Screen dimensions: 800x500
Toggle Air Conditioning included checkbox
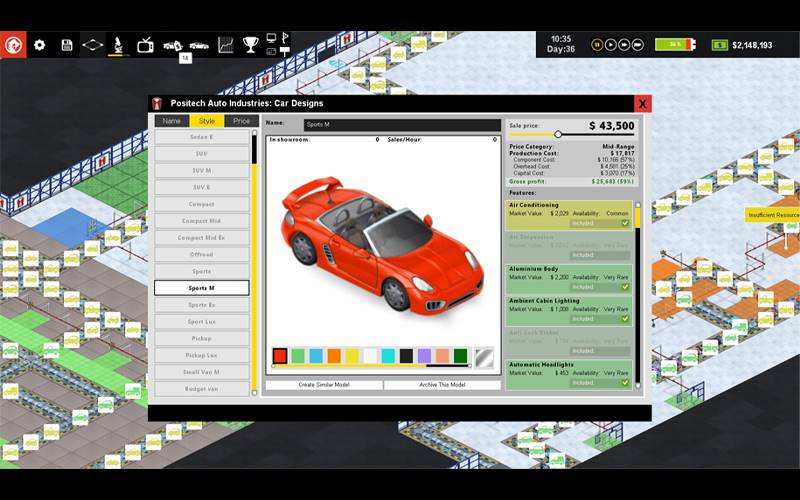tap(625, 224)
